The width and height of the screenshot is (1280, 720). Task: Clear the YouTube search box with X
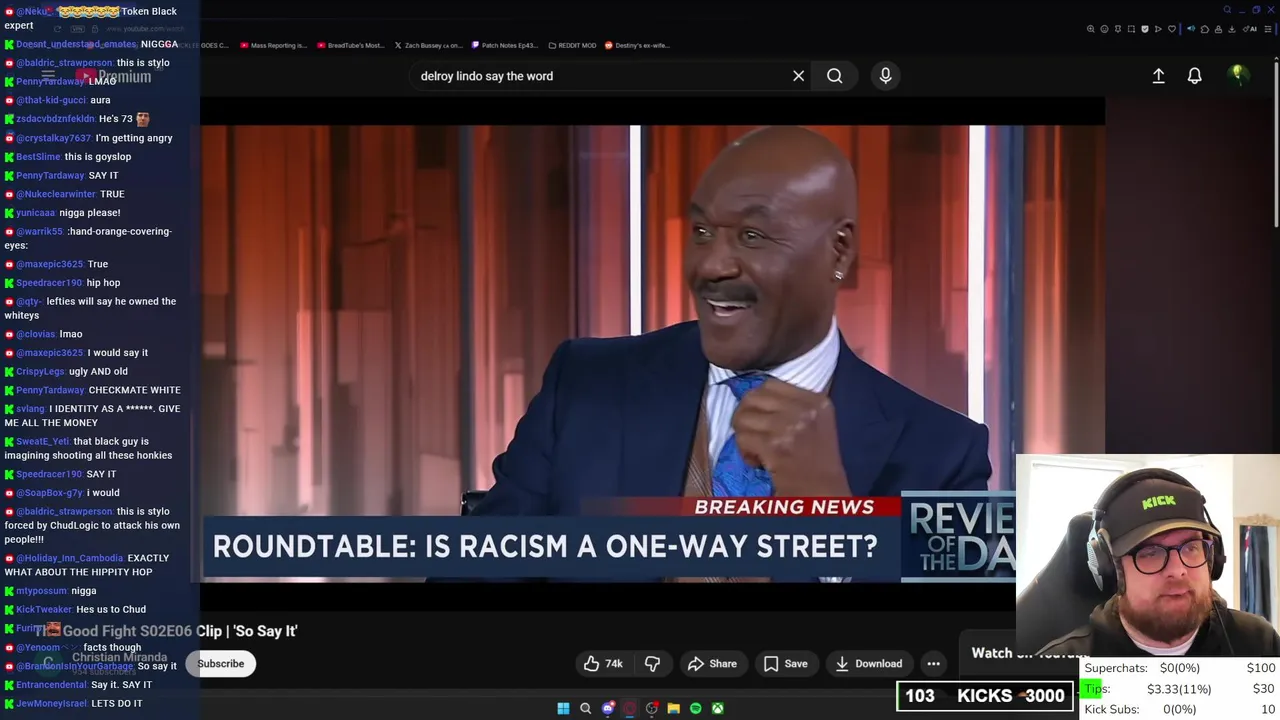(x=798, y=76)
